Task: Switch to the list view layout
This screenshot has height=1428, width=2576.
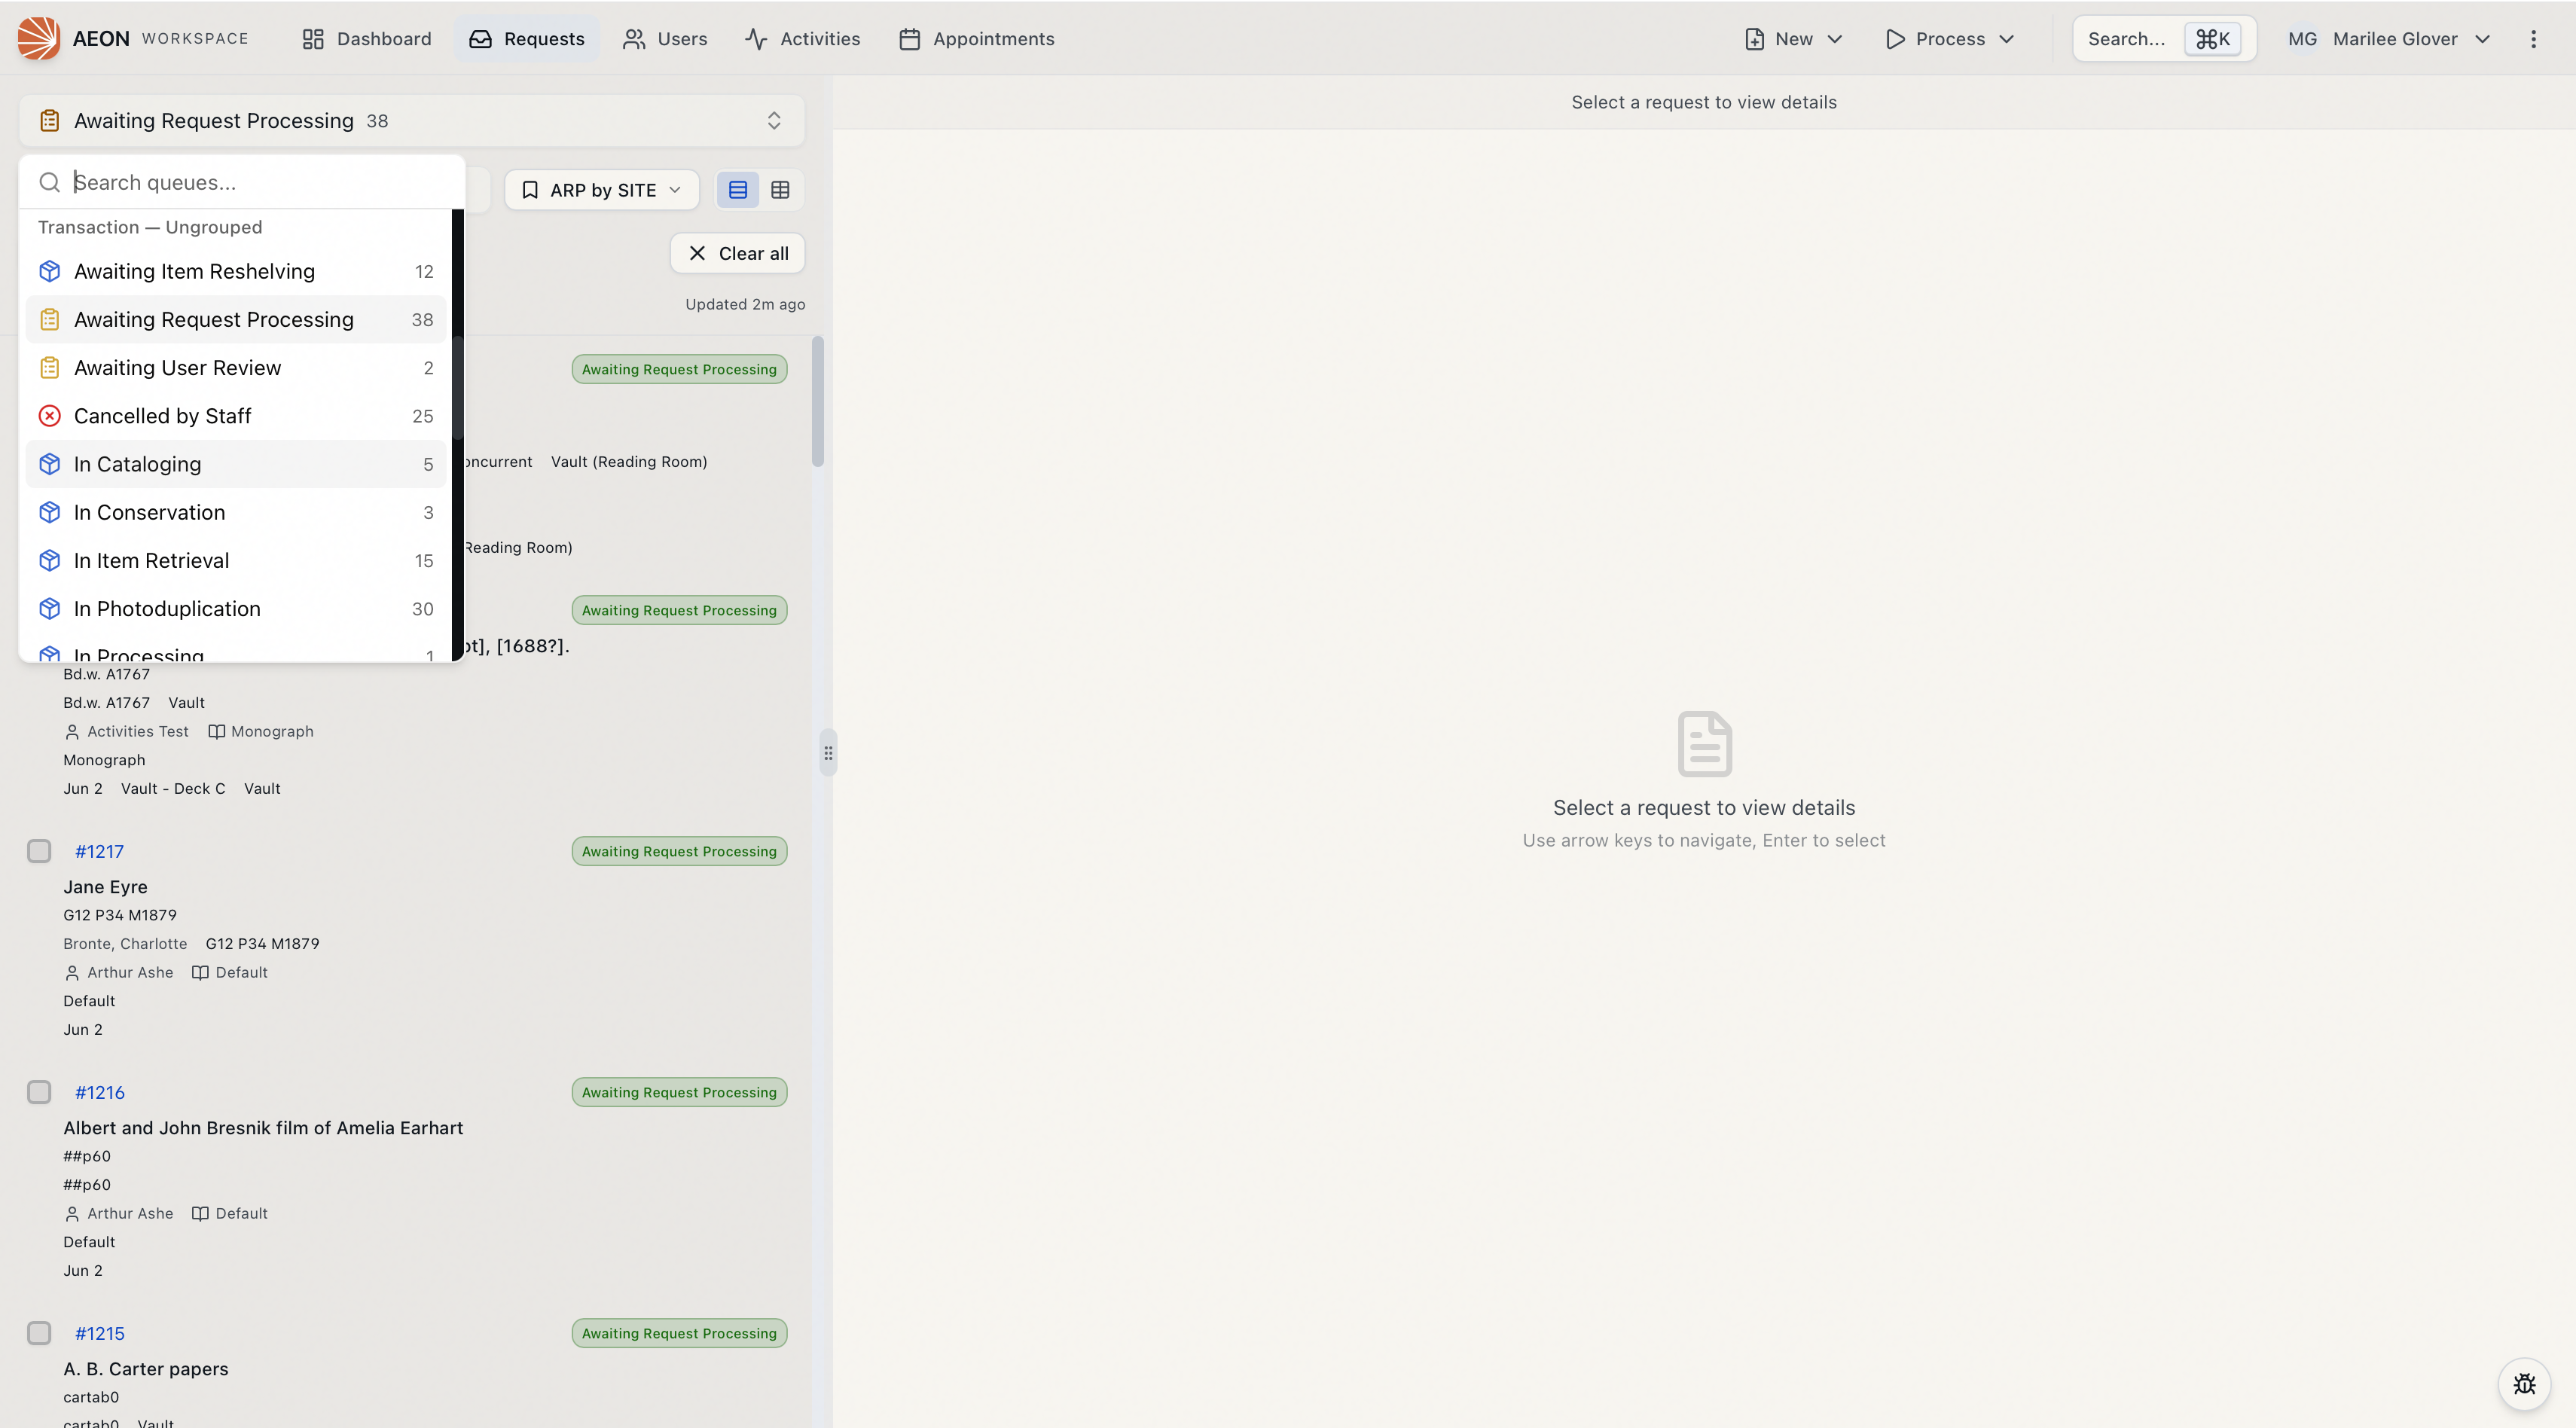Action: coord(738,189)
